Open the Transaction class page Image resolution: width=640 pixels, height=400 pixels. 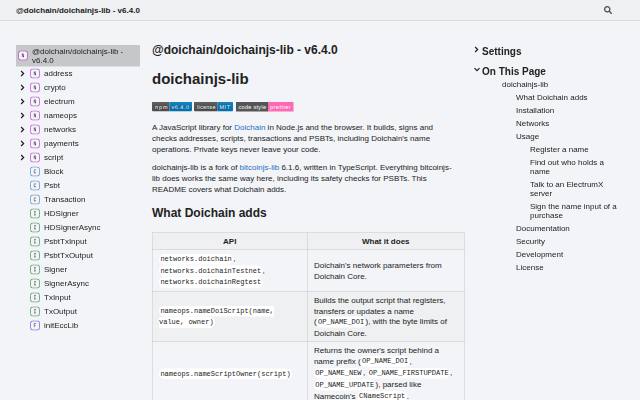64,199
